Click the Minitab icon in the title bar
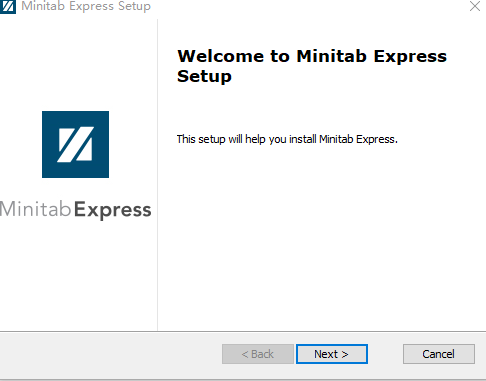Viewport: 486px width, 381px height. tap(8, 6)
